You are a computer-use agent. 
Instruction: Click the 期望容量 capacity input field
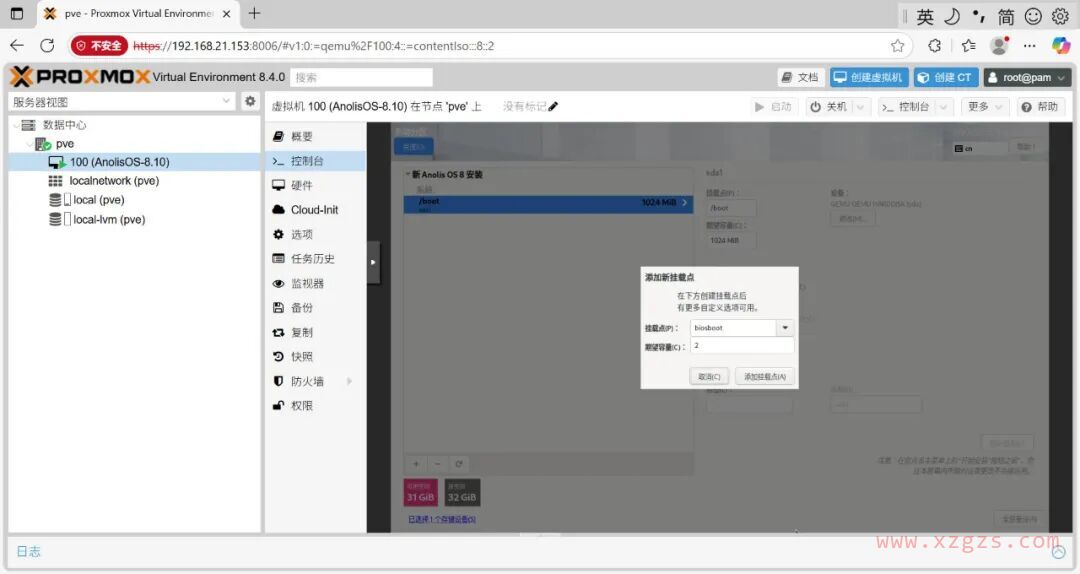tap(741, 346)
